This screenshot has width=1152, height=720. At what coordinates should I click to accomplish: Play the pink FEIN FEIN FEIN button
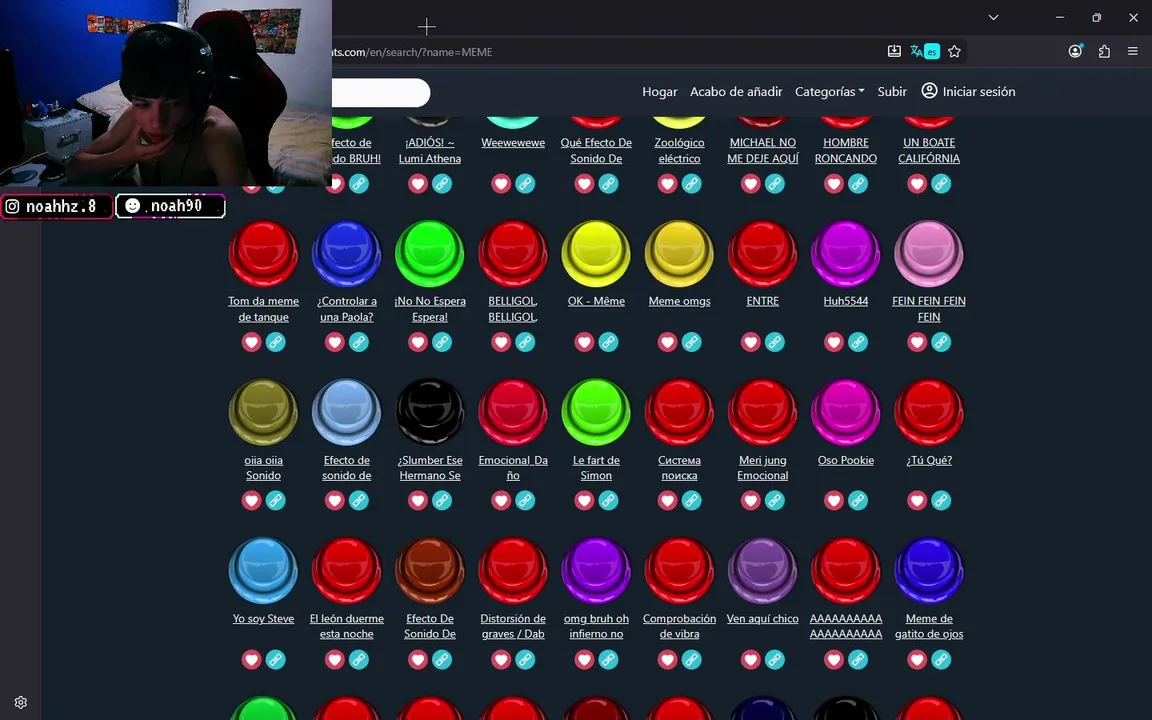click(929, 253)
